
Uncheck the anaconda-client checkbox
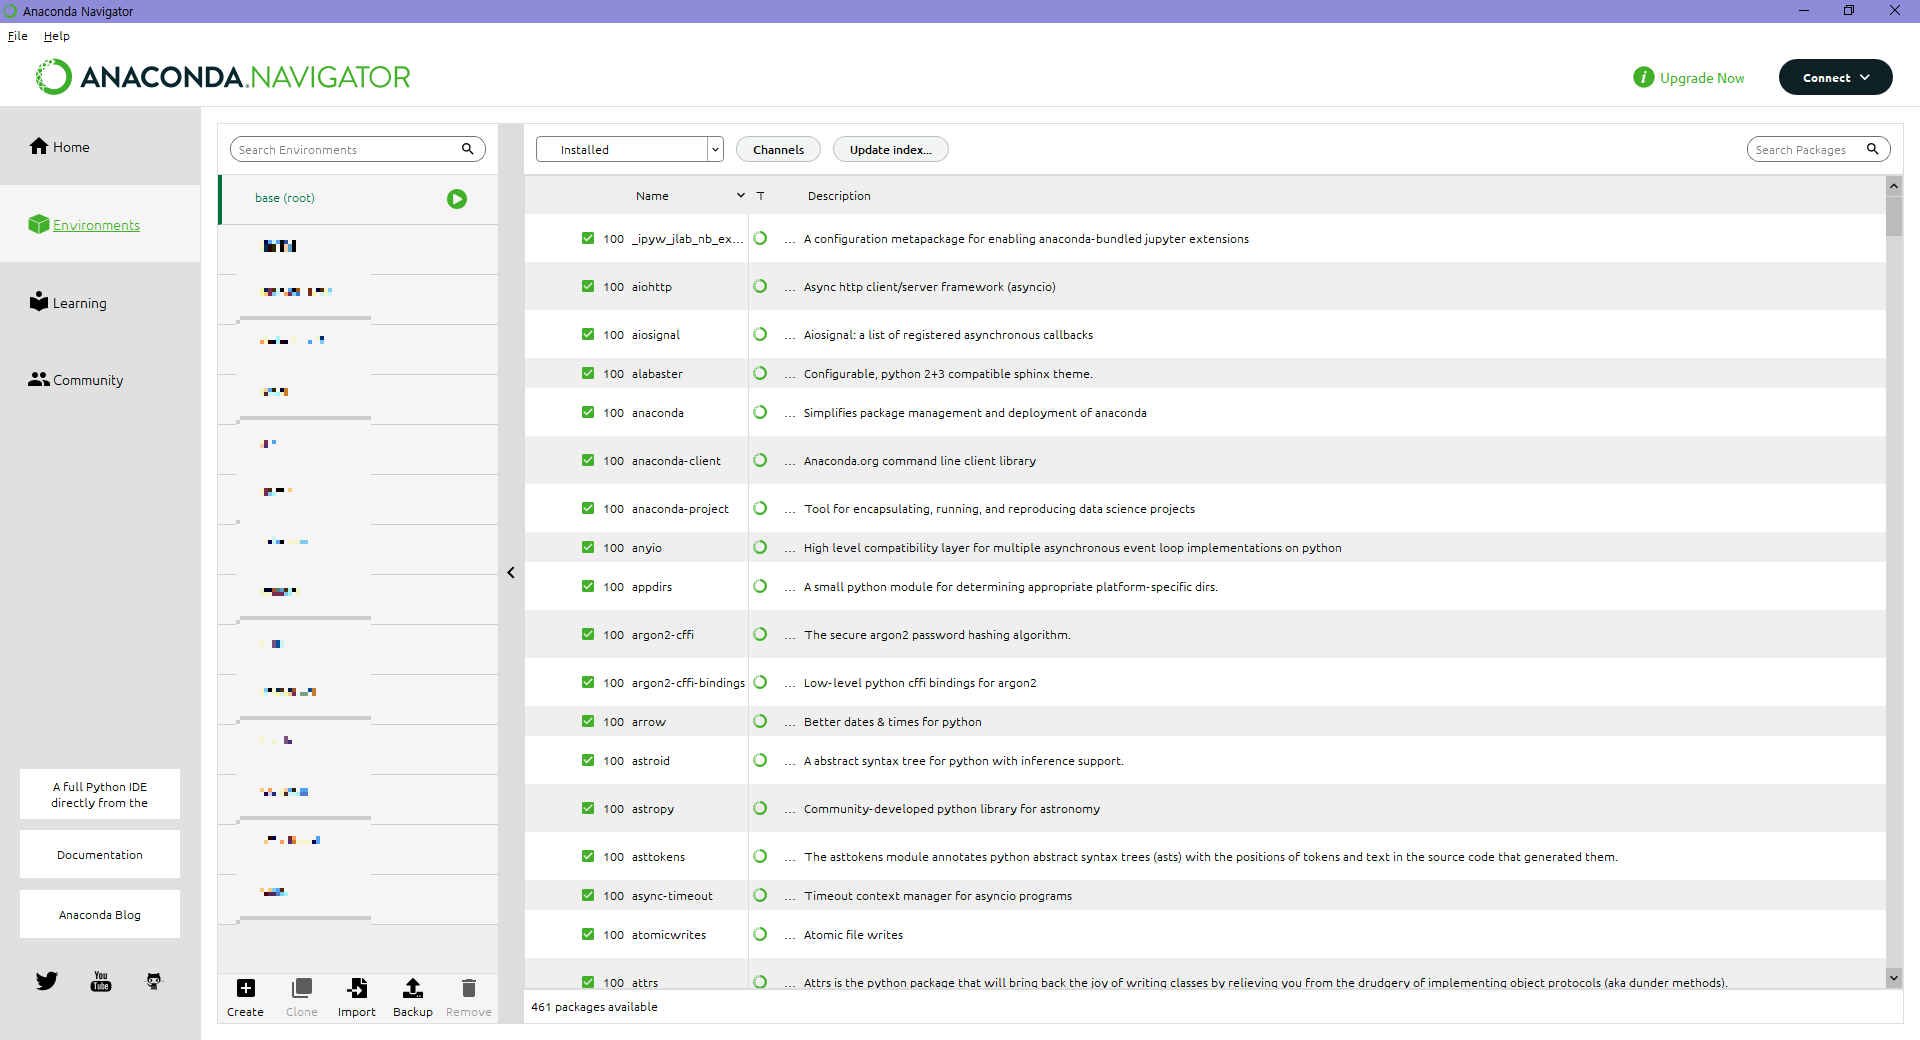[588, 460]
